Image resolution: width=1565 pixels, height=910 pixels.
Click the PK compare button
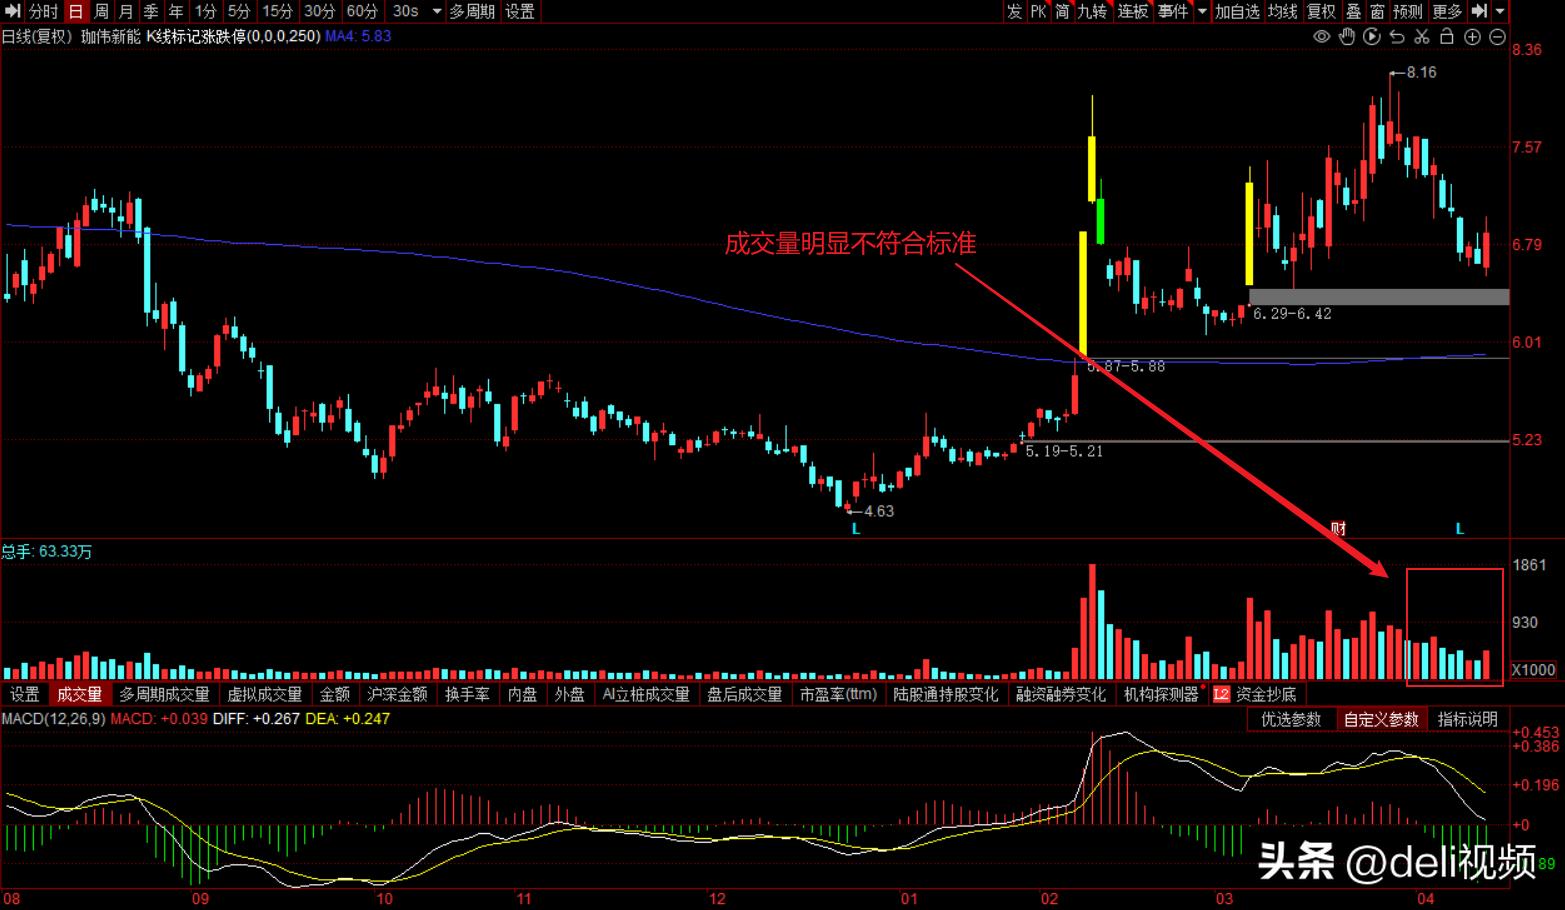point(1038,11)
